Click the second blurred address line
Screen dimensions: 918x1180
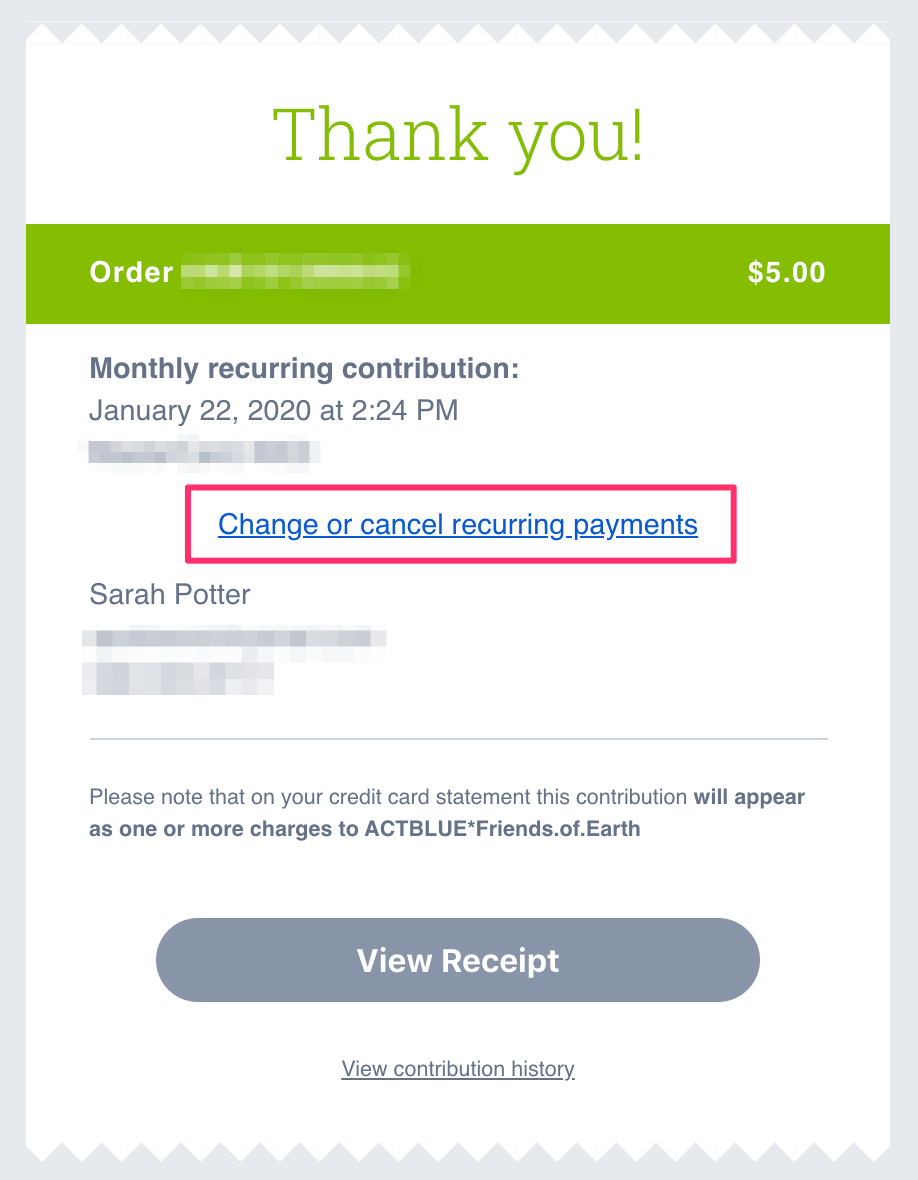(178, 678)
